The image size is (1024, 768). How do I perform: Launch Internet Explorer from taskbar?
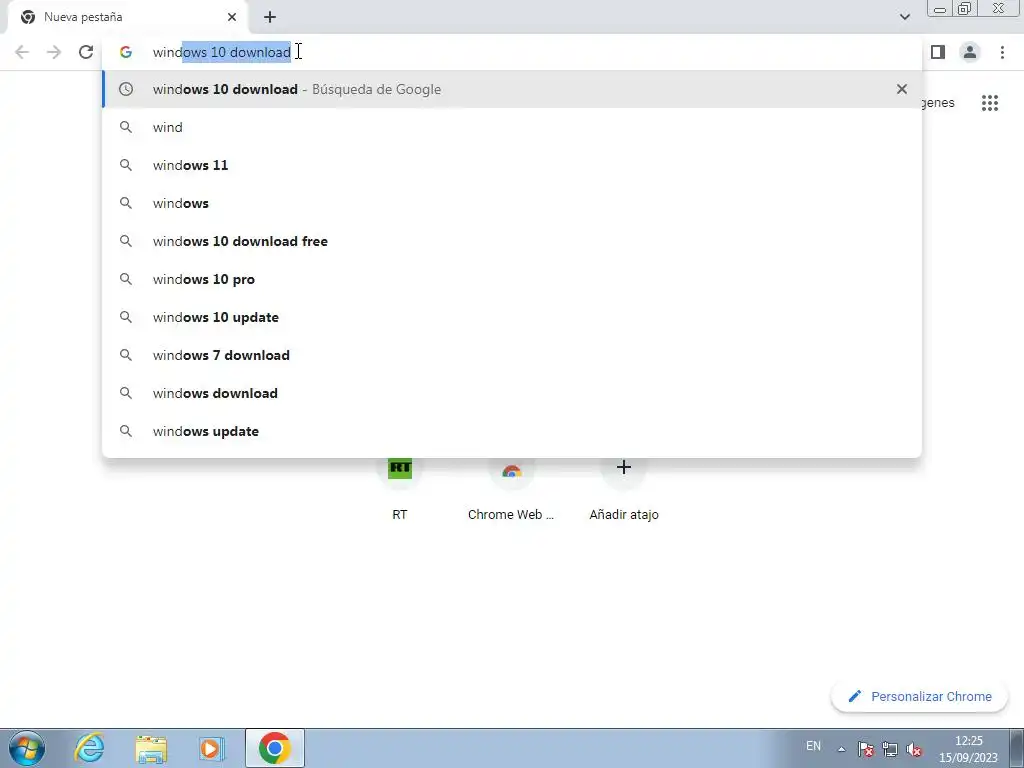tap(89, 748)
